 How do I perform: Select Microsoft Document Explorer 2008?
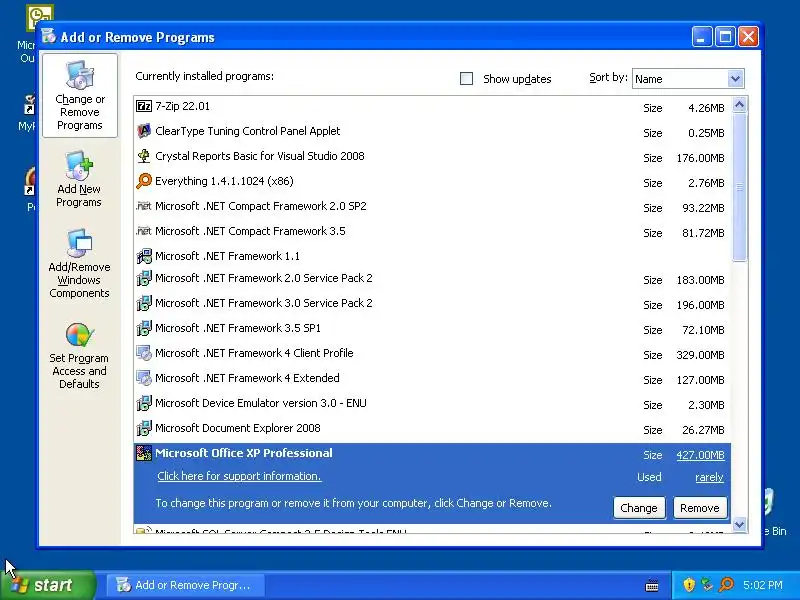point(432,429)
